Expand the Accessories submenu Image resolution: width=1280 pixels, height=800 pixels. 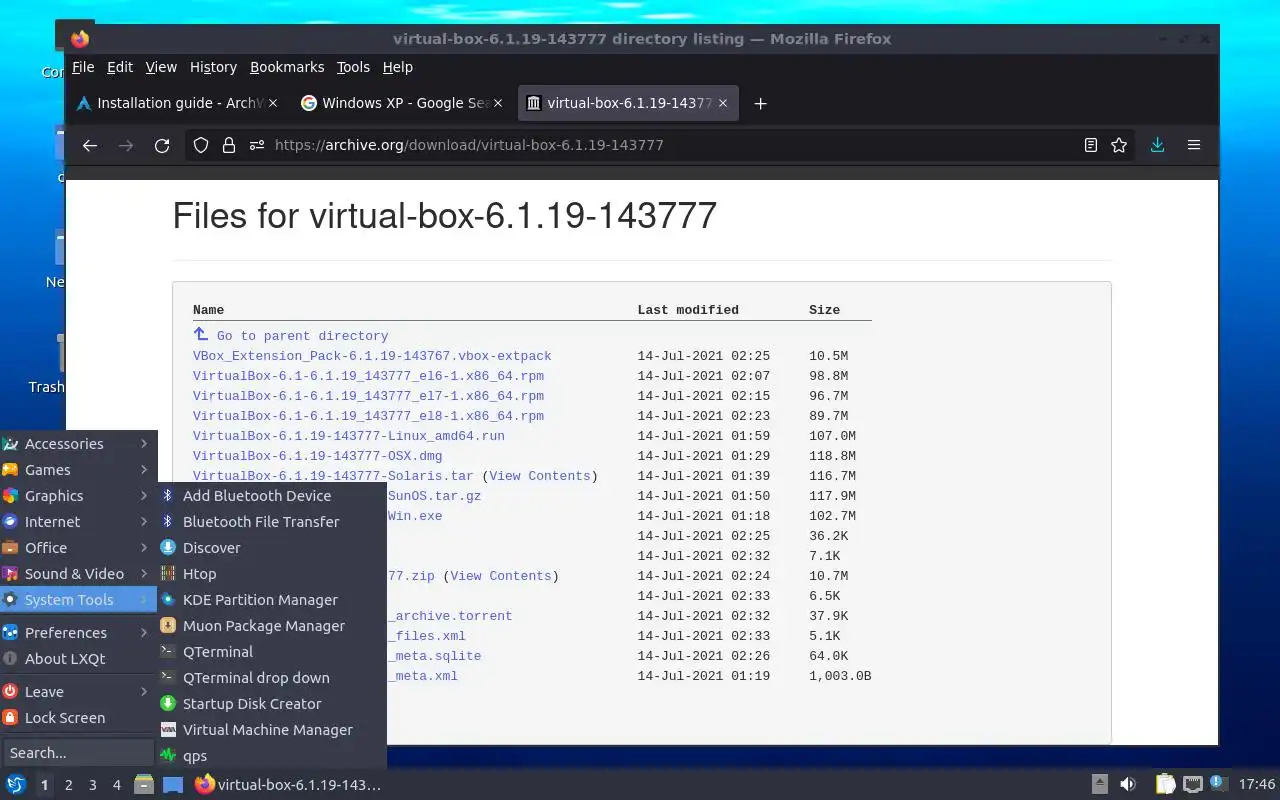point(78,444)
